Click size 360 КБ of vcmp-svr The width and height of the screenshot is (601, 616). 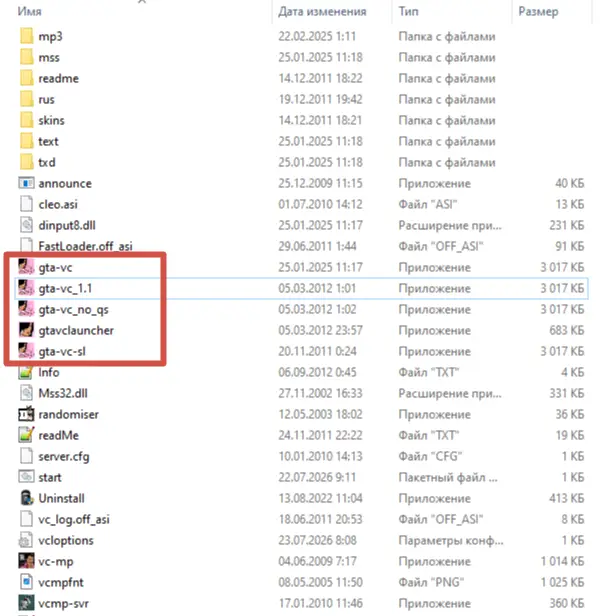[x=566, y=603]
